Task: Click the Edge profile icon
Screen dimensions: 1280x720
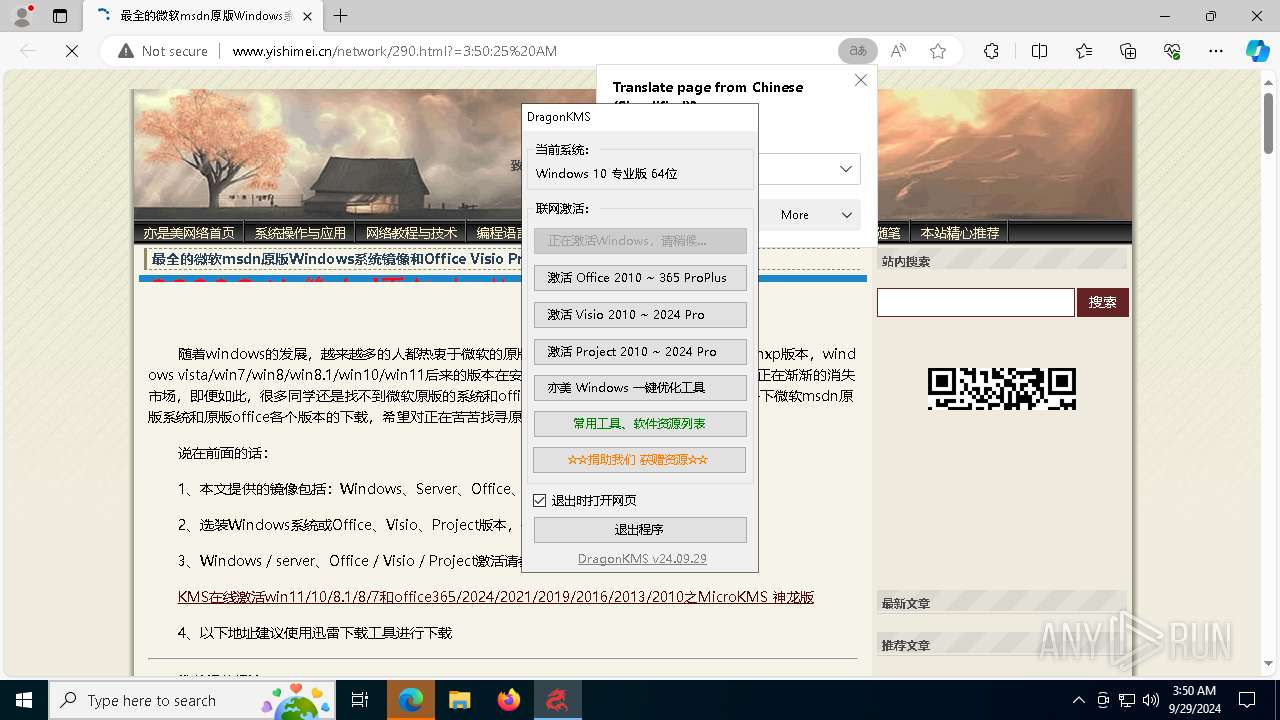Action: click(x=22, y=16)
